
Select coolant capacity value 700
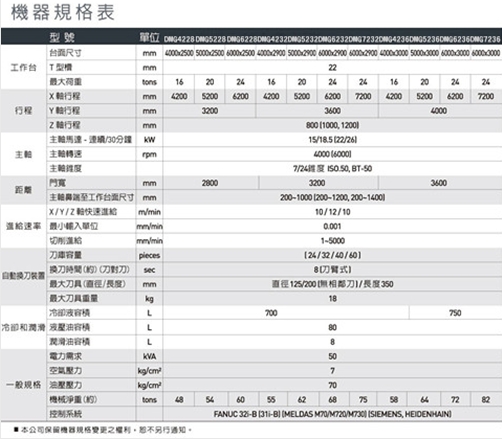point(271,313)
